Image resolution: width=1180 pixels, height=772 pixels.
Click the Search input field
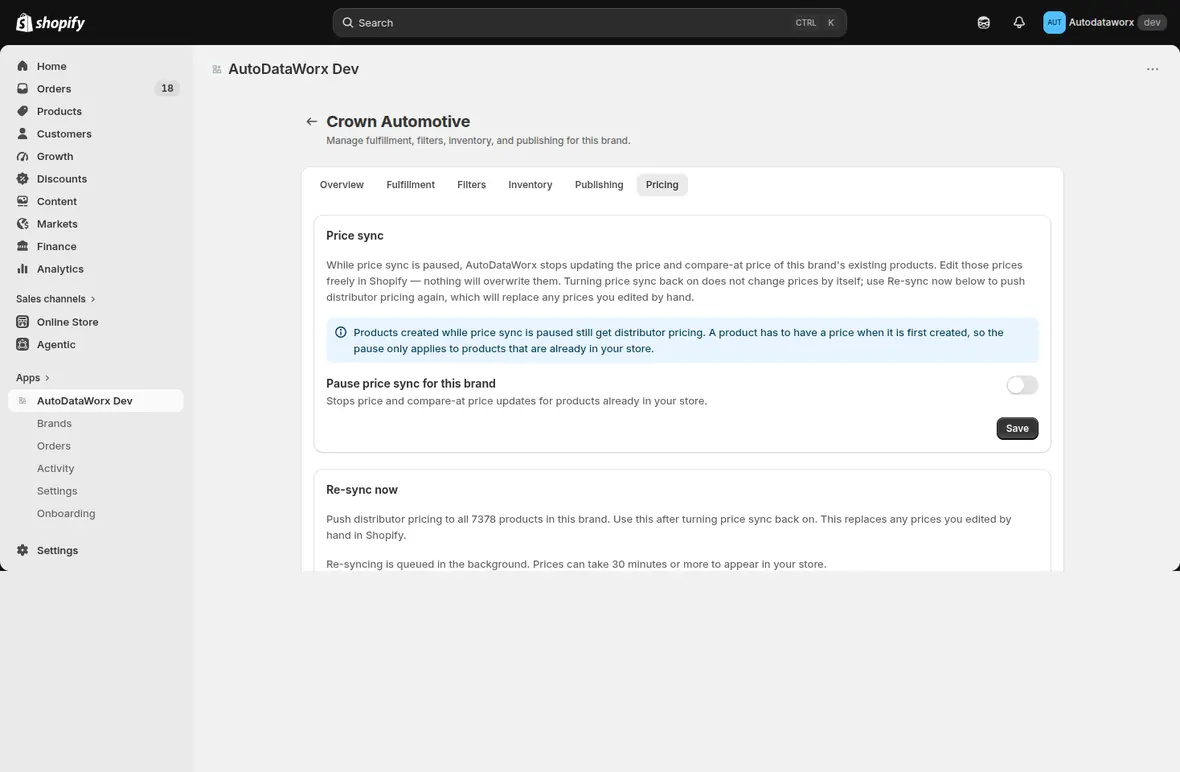(589, 23)
